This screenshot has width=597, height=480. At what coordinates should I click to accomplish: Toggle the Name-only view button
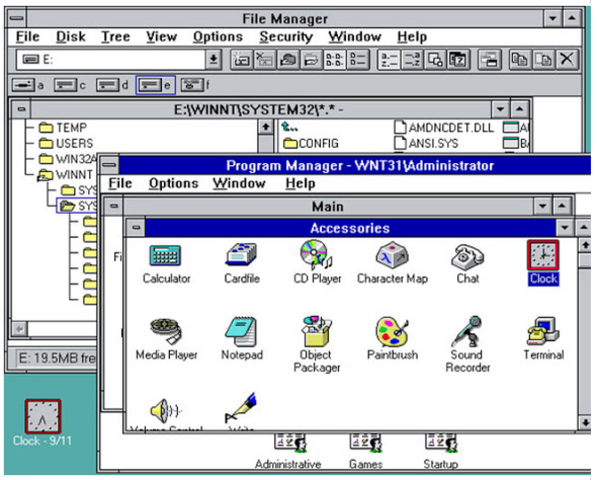tap(335, 60)
